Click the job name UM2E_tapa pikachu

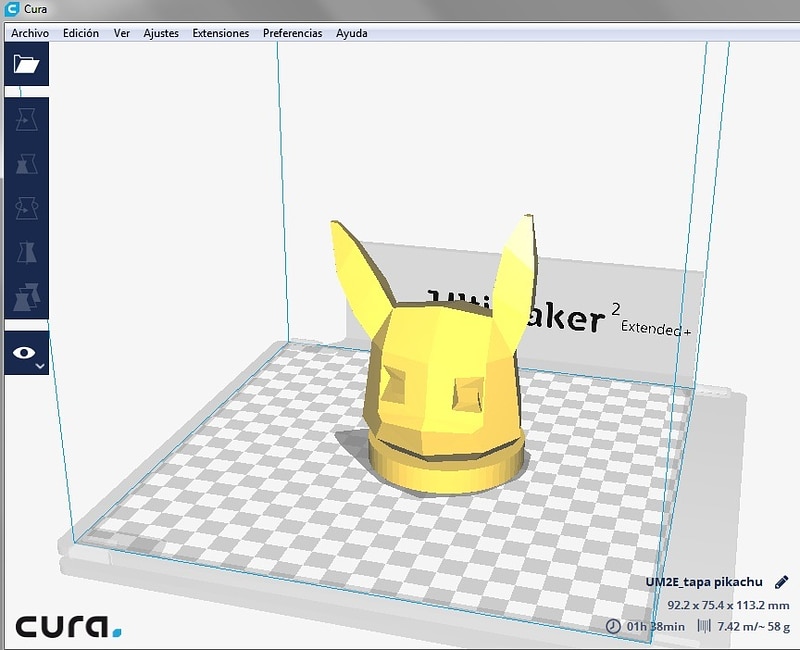point(704,582)
